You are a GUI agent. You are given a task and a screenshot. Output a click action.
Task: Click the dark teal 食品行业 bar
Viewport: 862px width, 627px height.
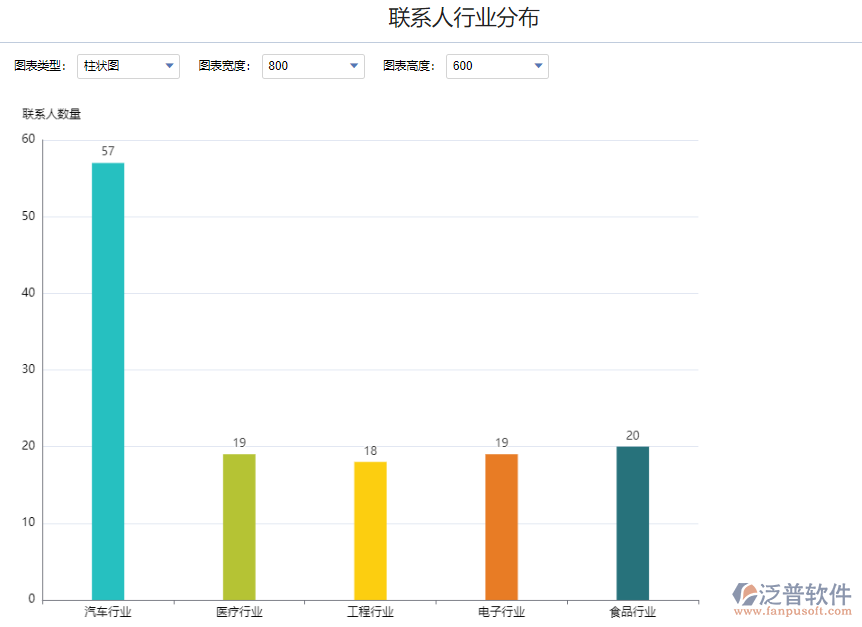tap(632, 522)
